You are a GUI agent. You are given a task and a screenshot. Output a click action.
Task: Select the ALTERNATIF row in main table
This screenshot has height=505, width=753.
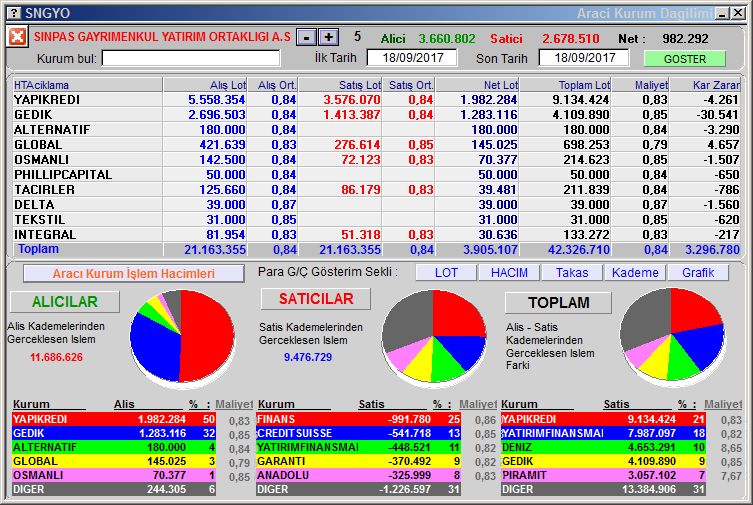pos(376,130)
